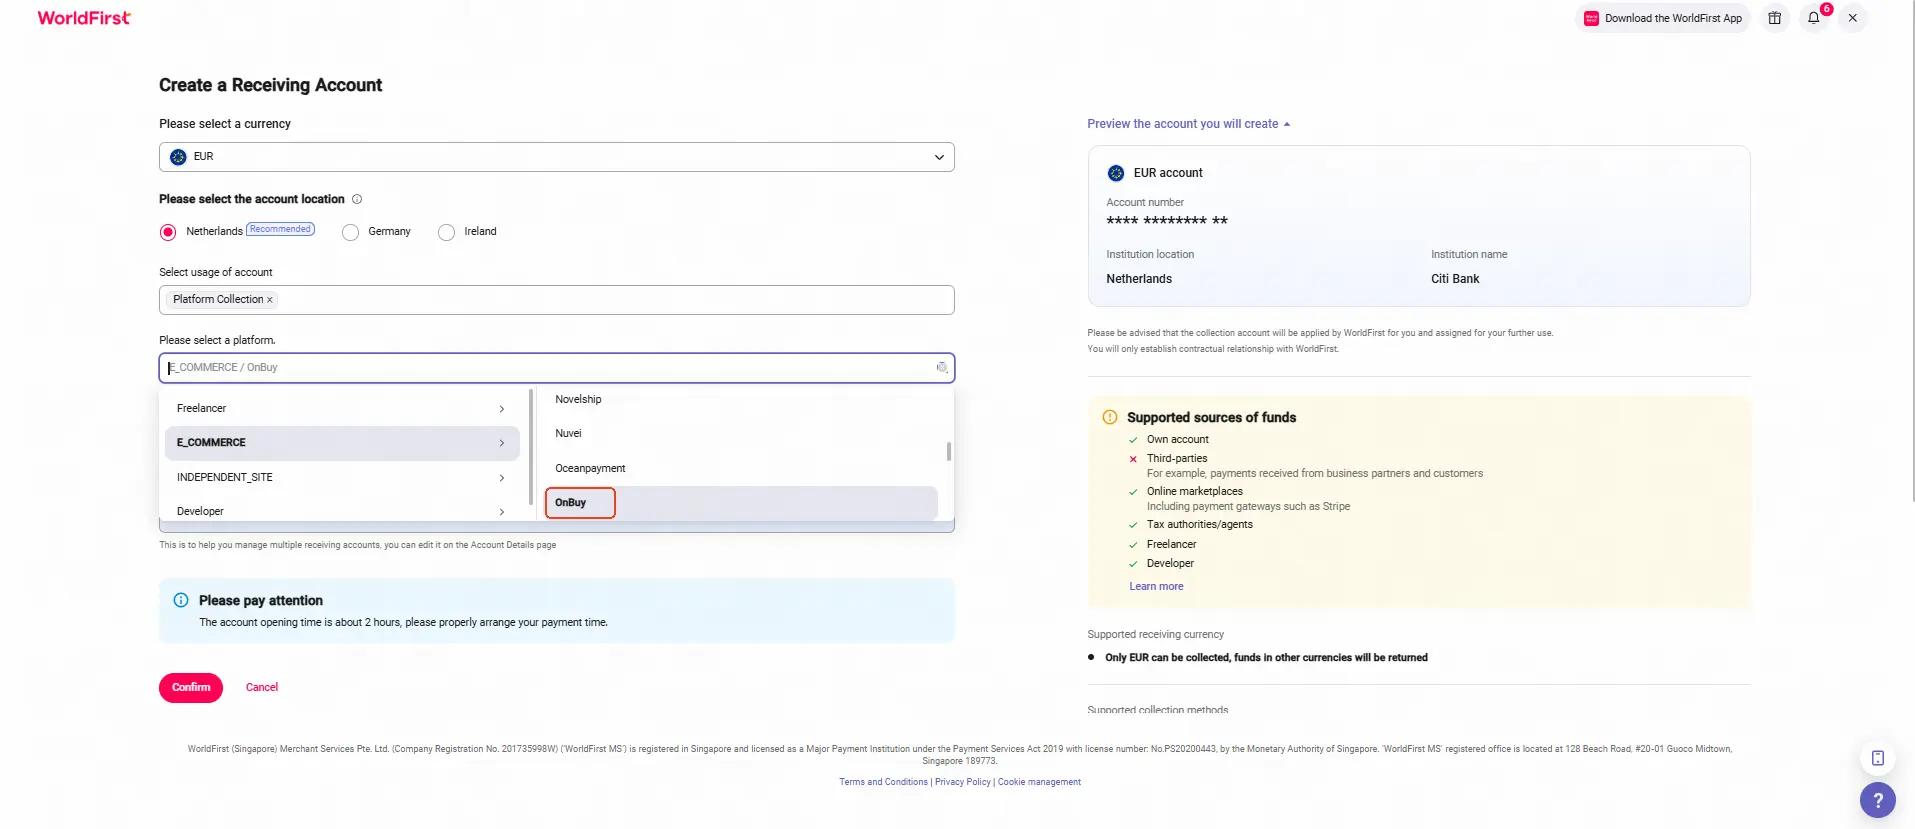
Task: Open Cookie management link
Action: coord(1039,782)
